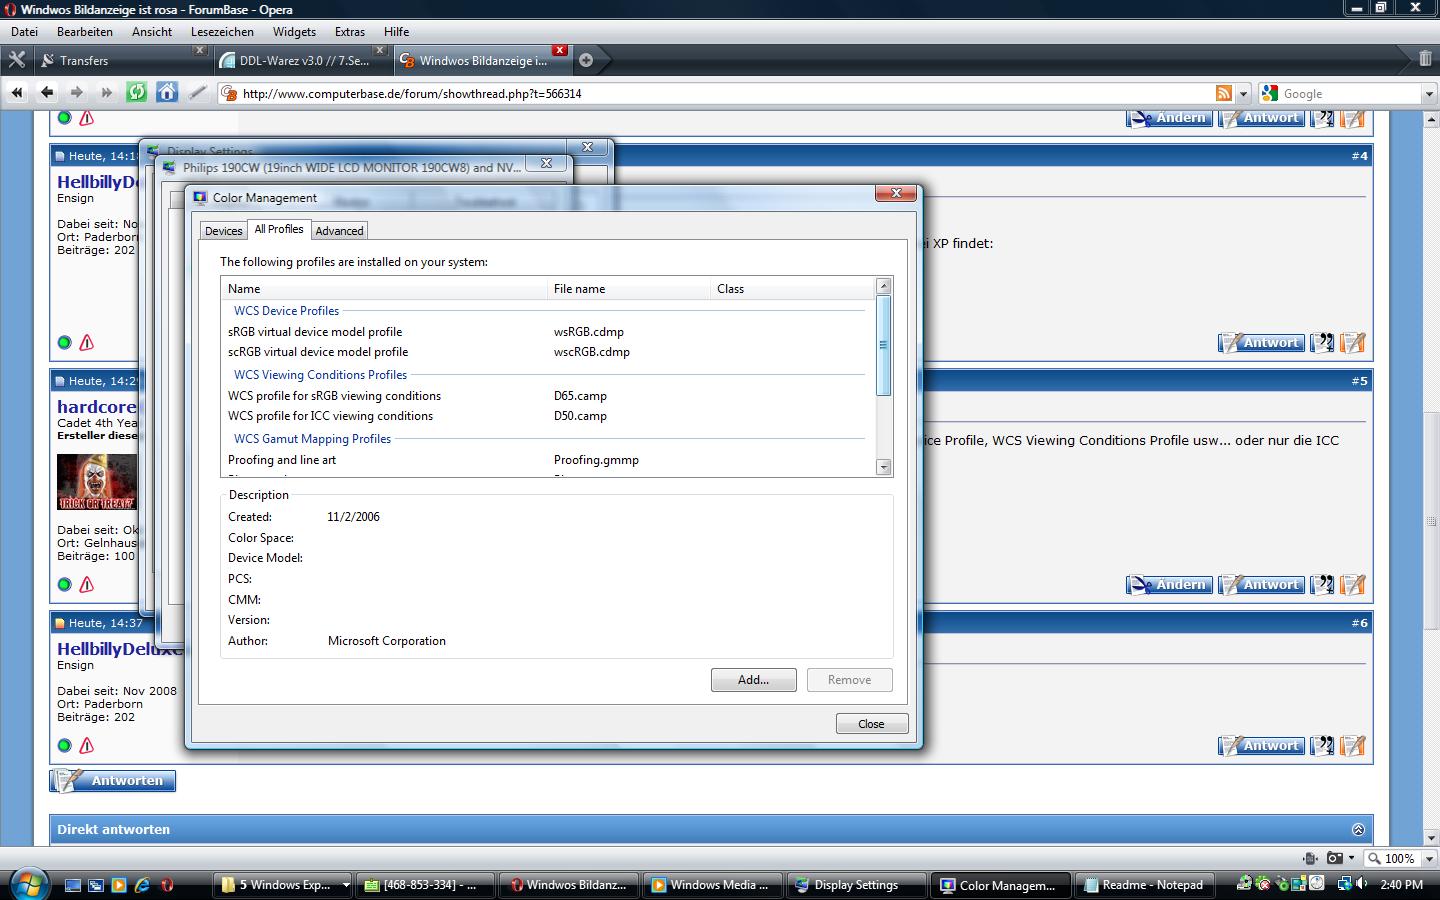Go back with the left arrow
Screen dimensions: 1440x900
[x=47, y=93]
